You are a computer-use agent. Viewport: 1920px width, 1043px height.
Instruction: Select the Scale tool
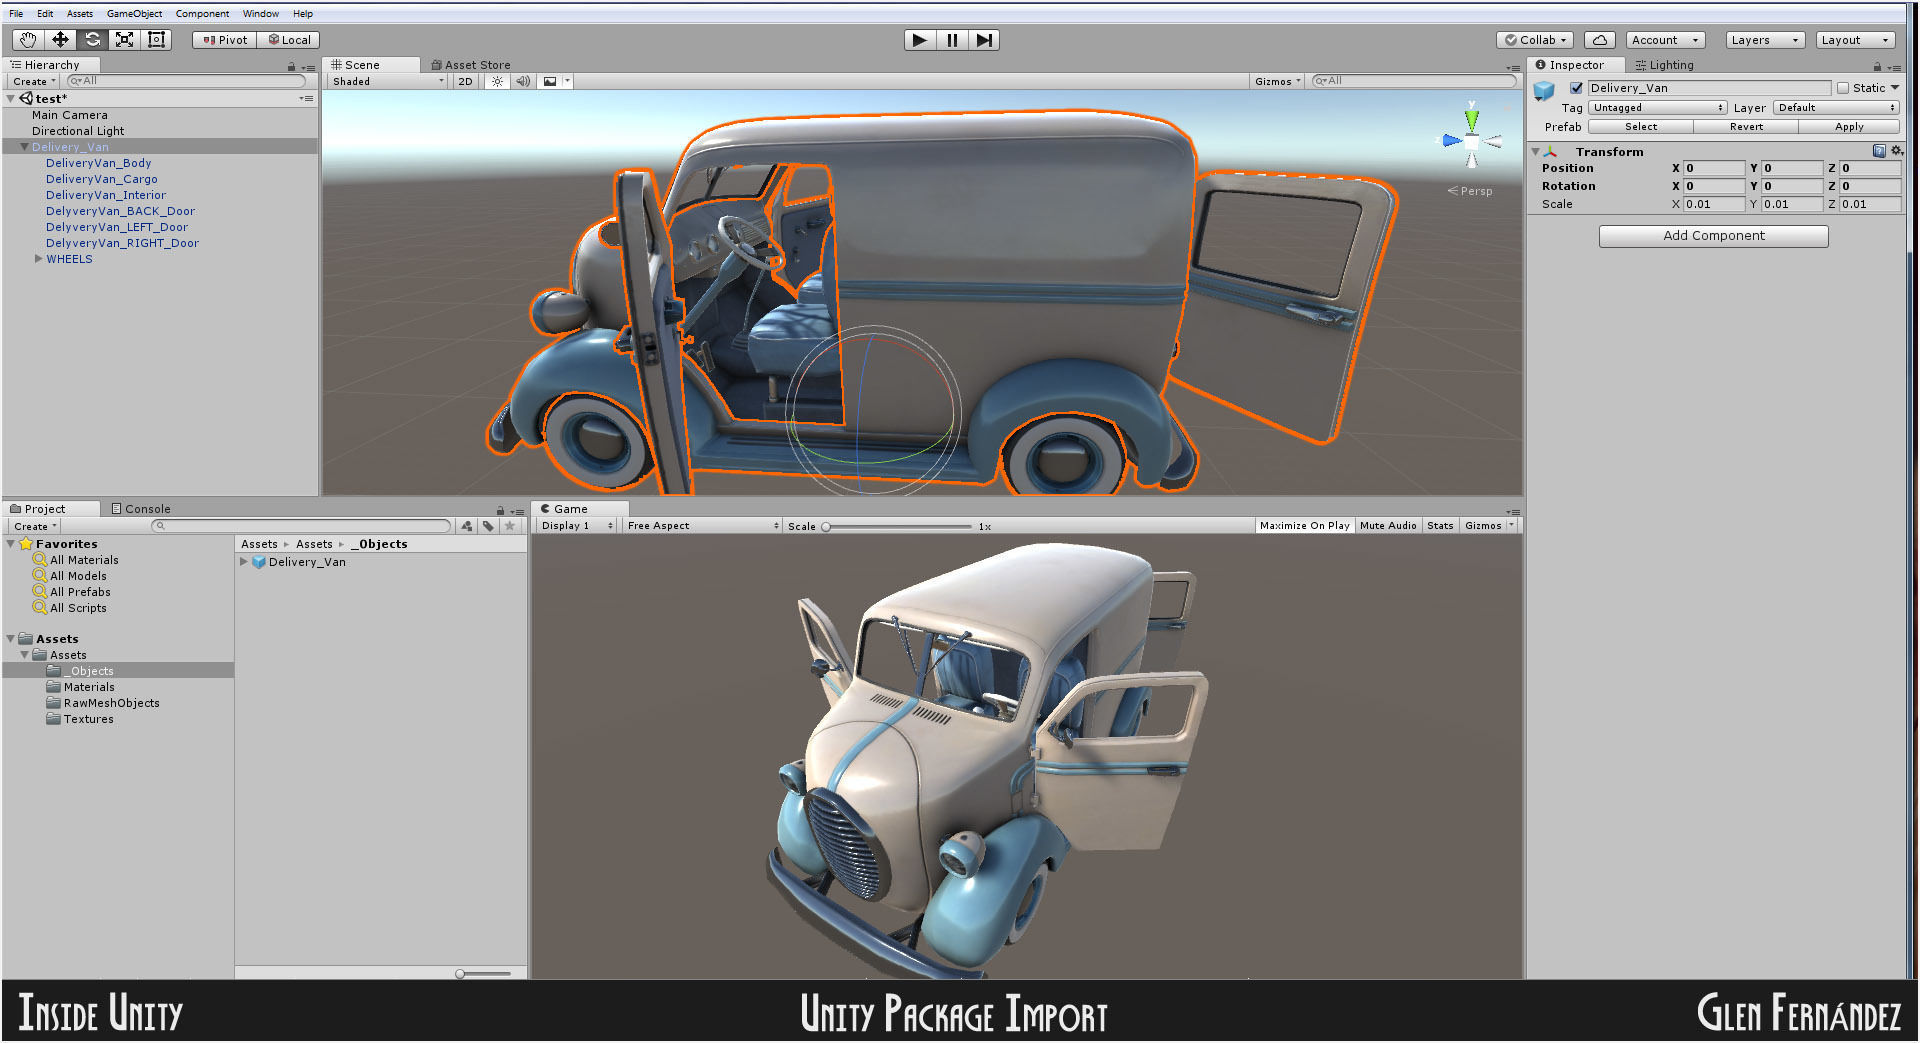pos(124,40)
